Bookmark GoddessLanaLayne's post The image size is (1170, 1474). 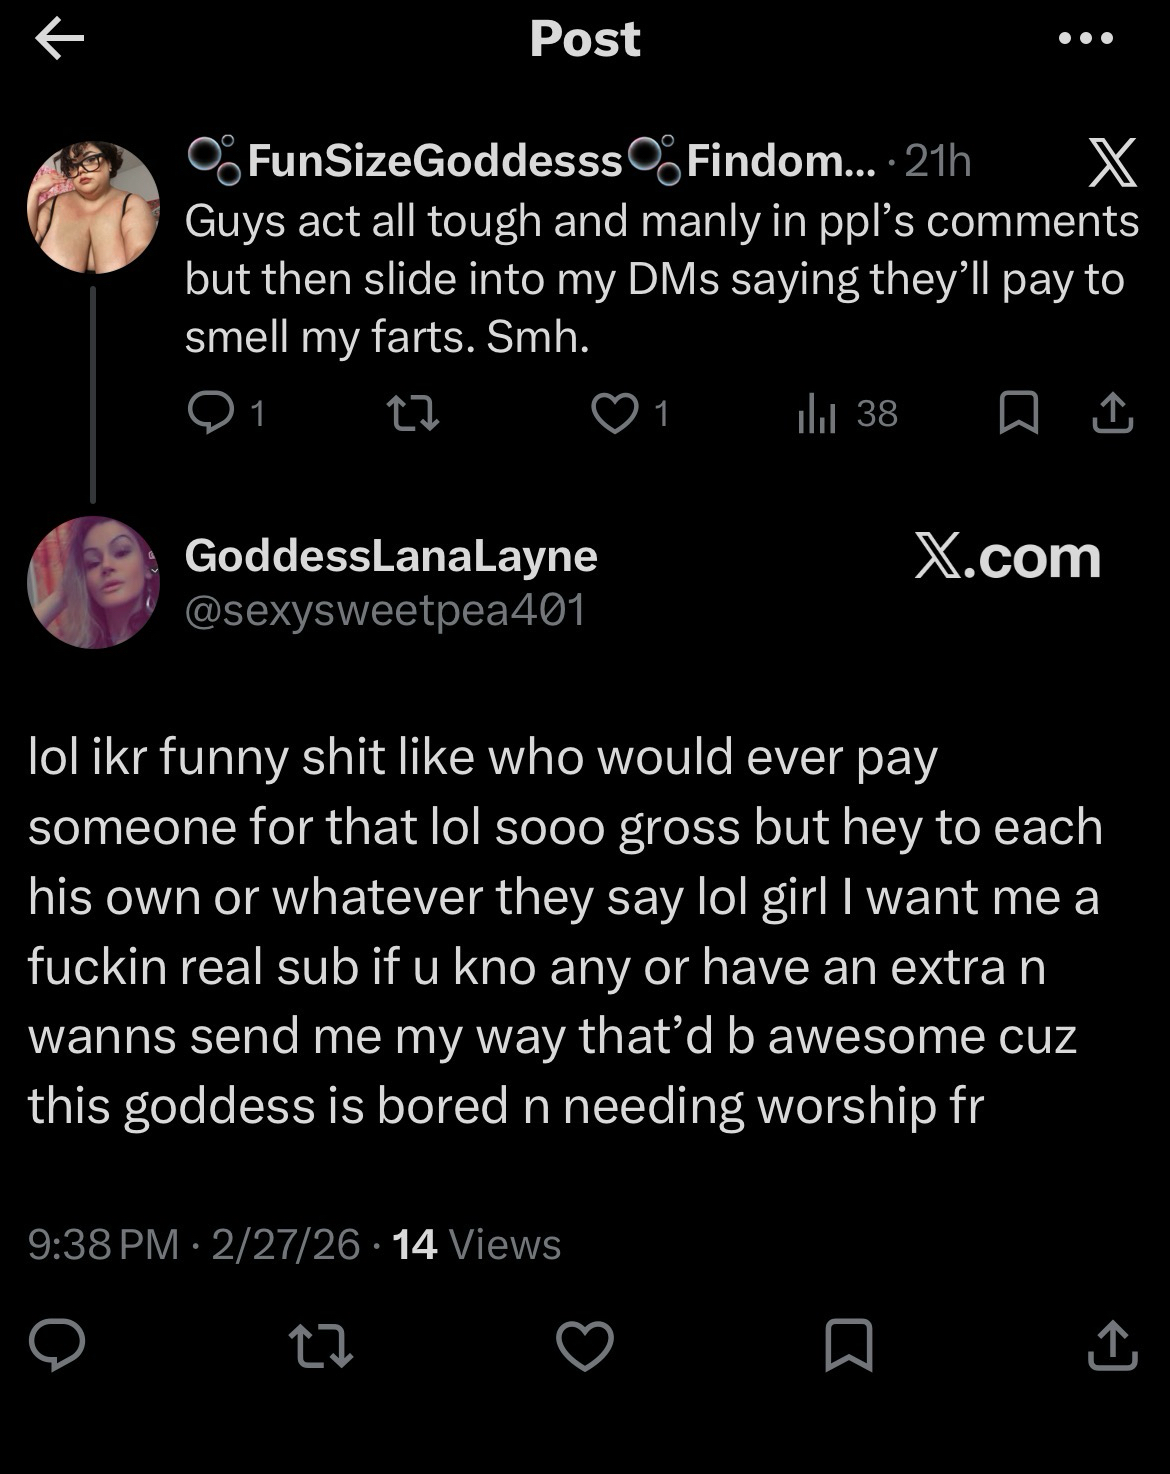pos(849,1345)
